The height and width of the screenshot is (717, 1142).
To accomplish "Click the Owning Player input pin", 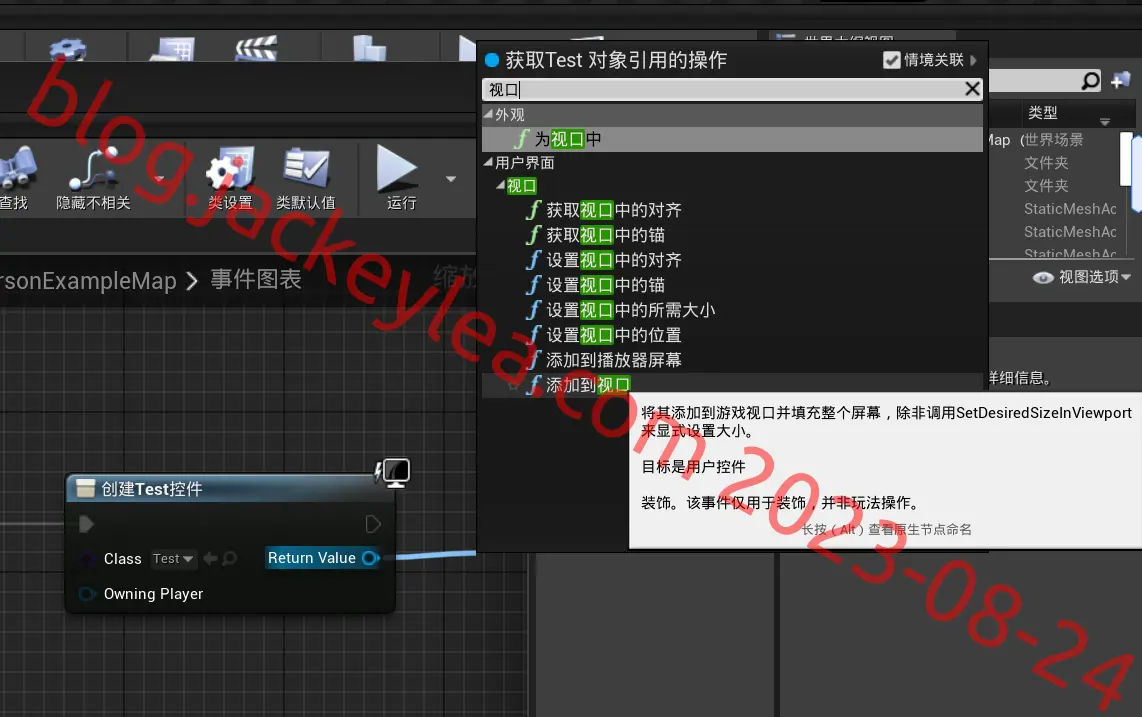I will 87,594.
